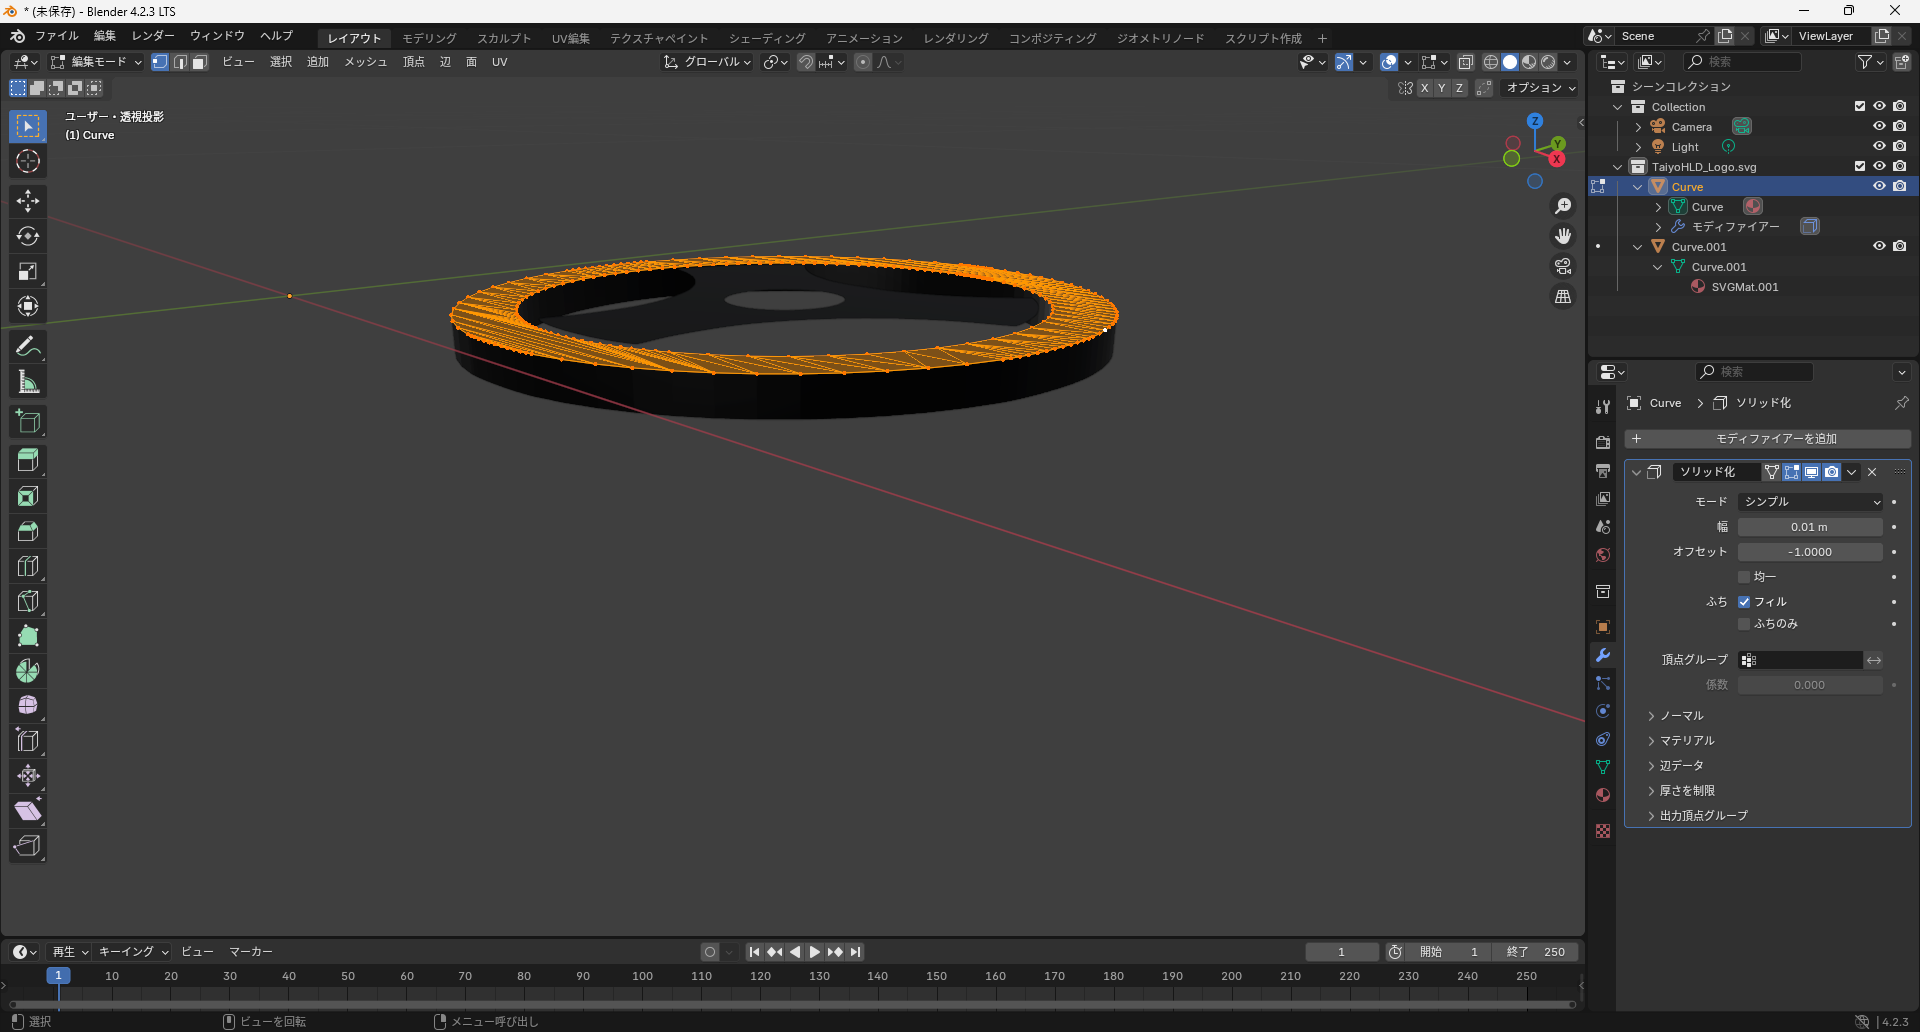
Task: Enable the 均一 thickness checkbox
Action: pyautogui.click(x=1744, y=577)
